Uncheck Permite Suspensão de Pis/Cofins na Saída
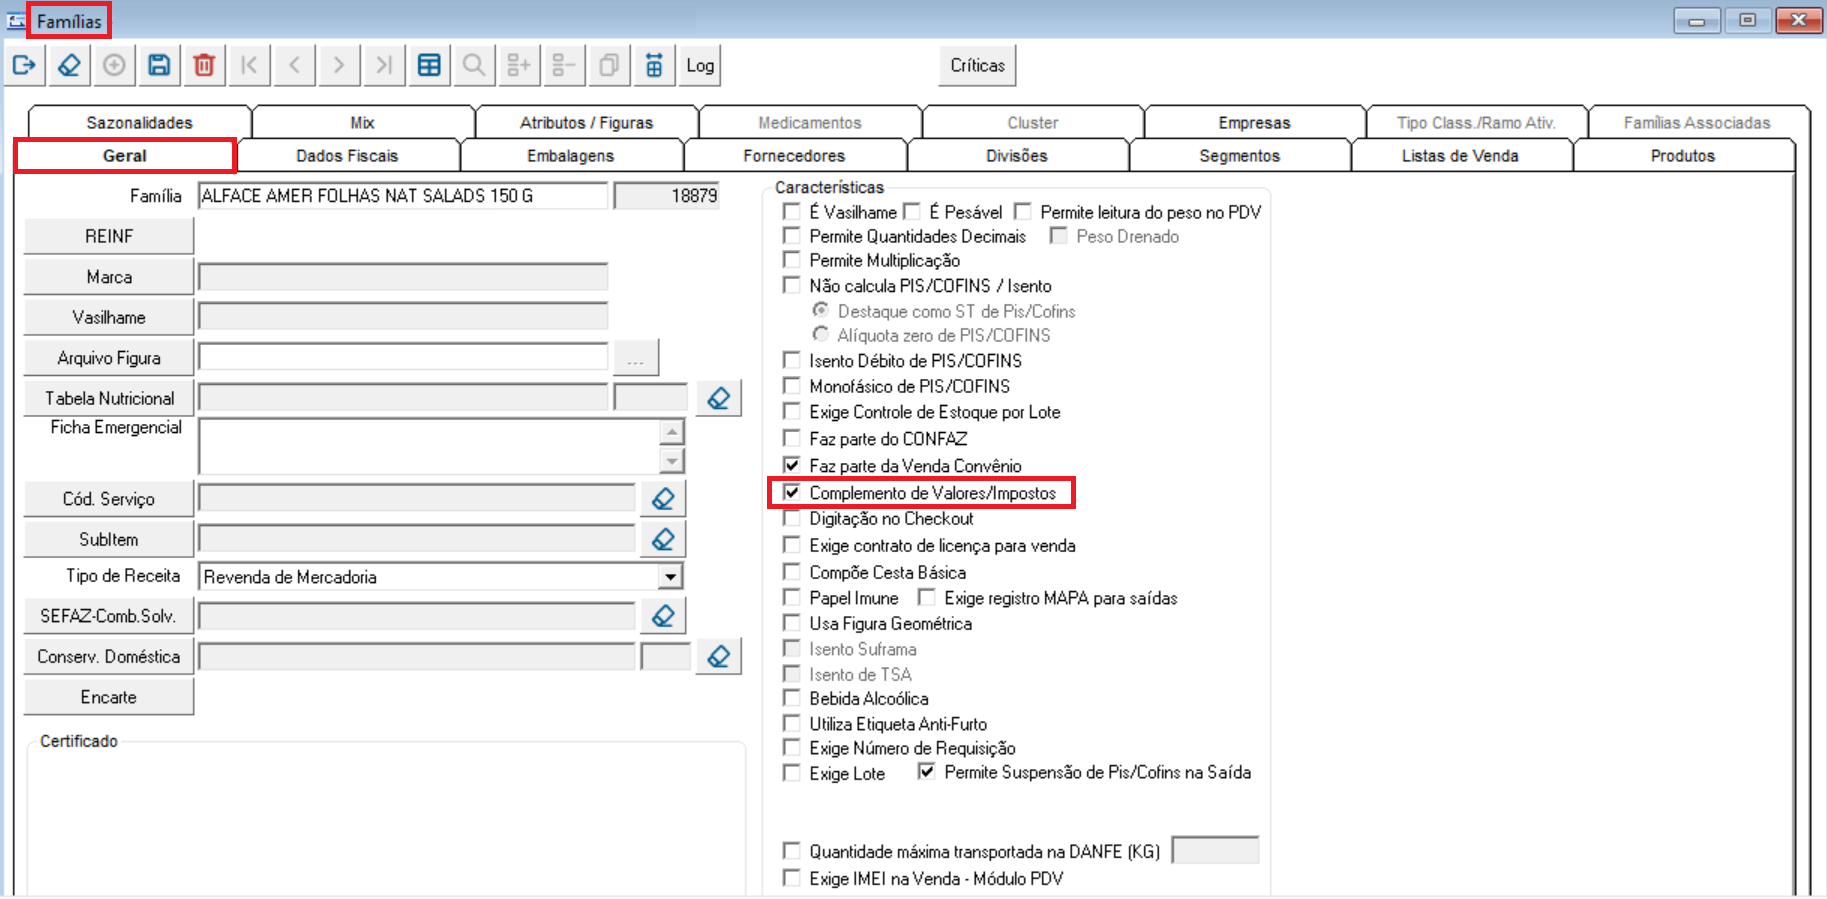 click(x=926, y=771)
